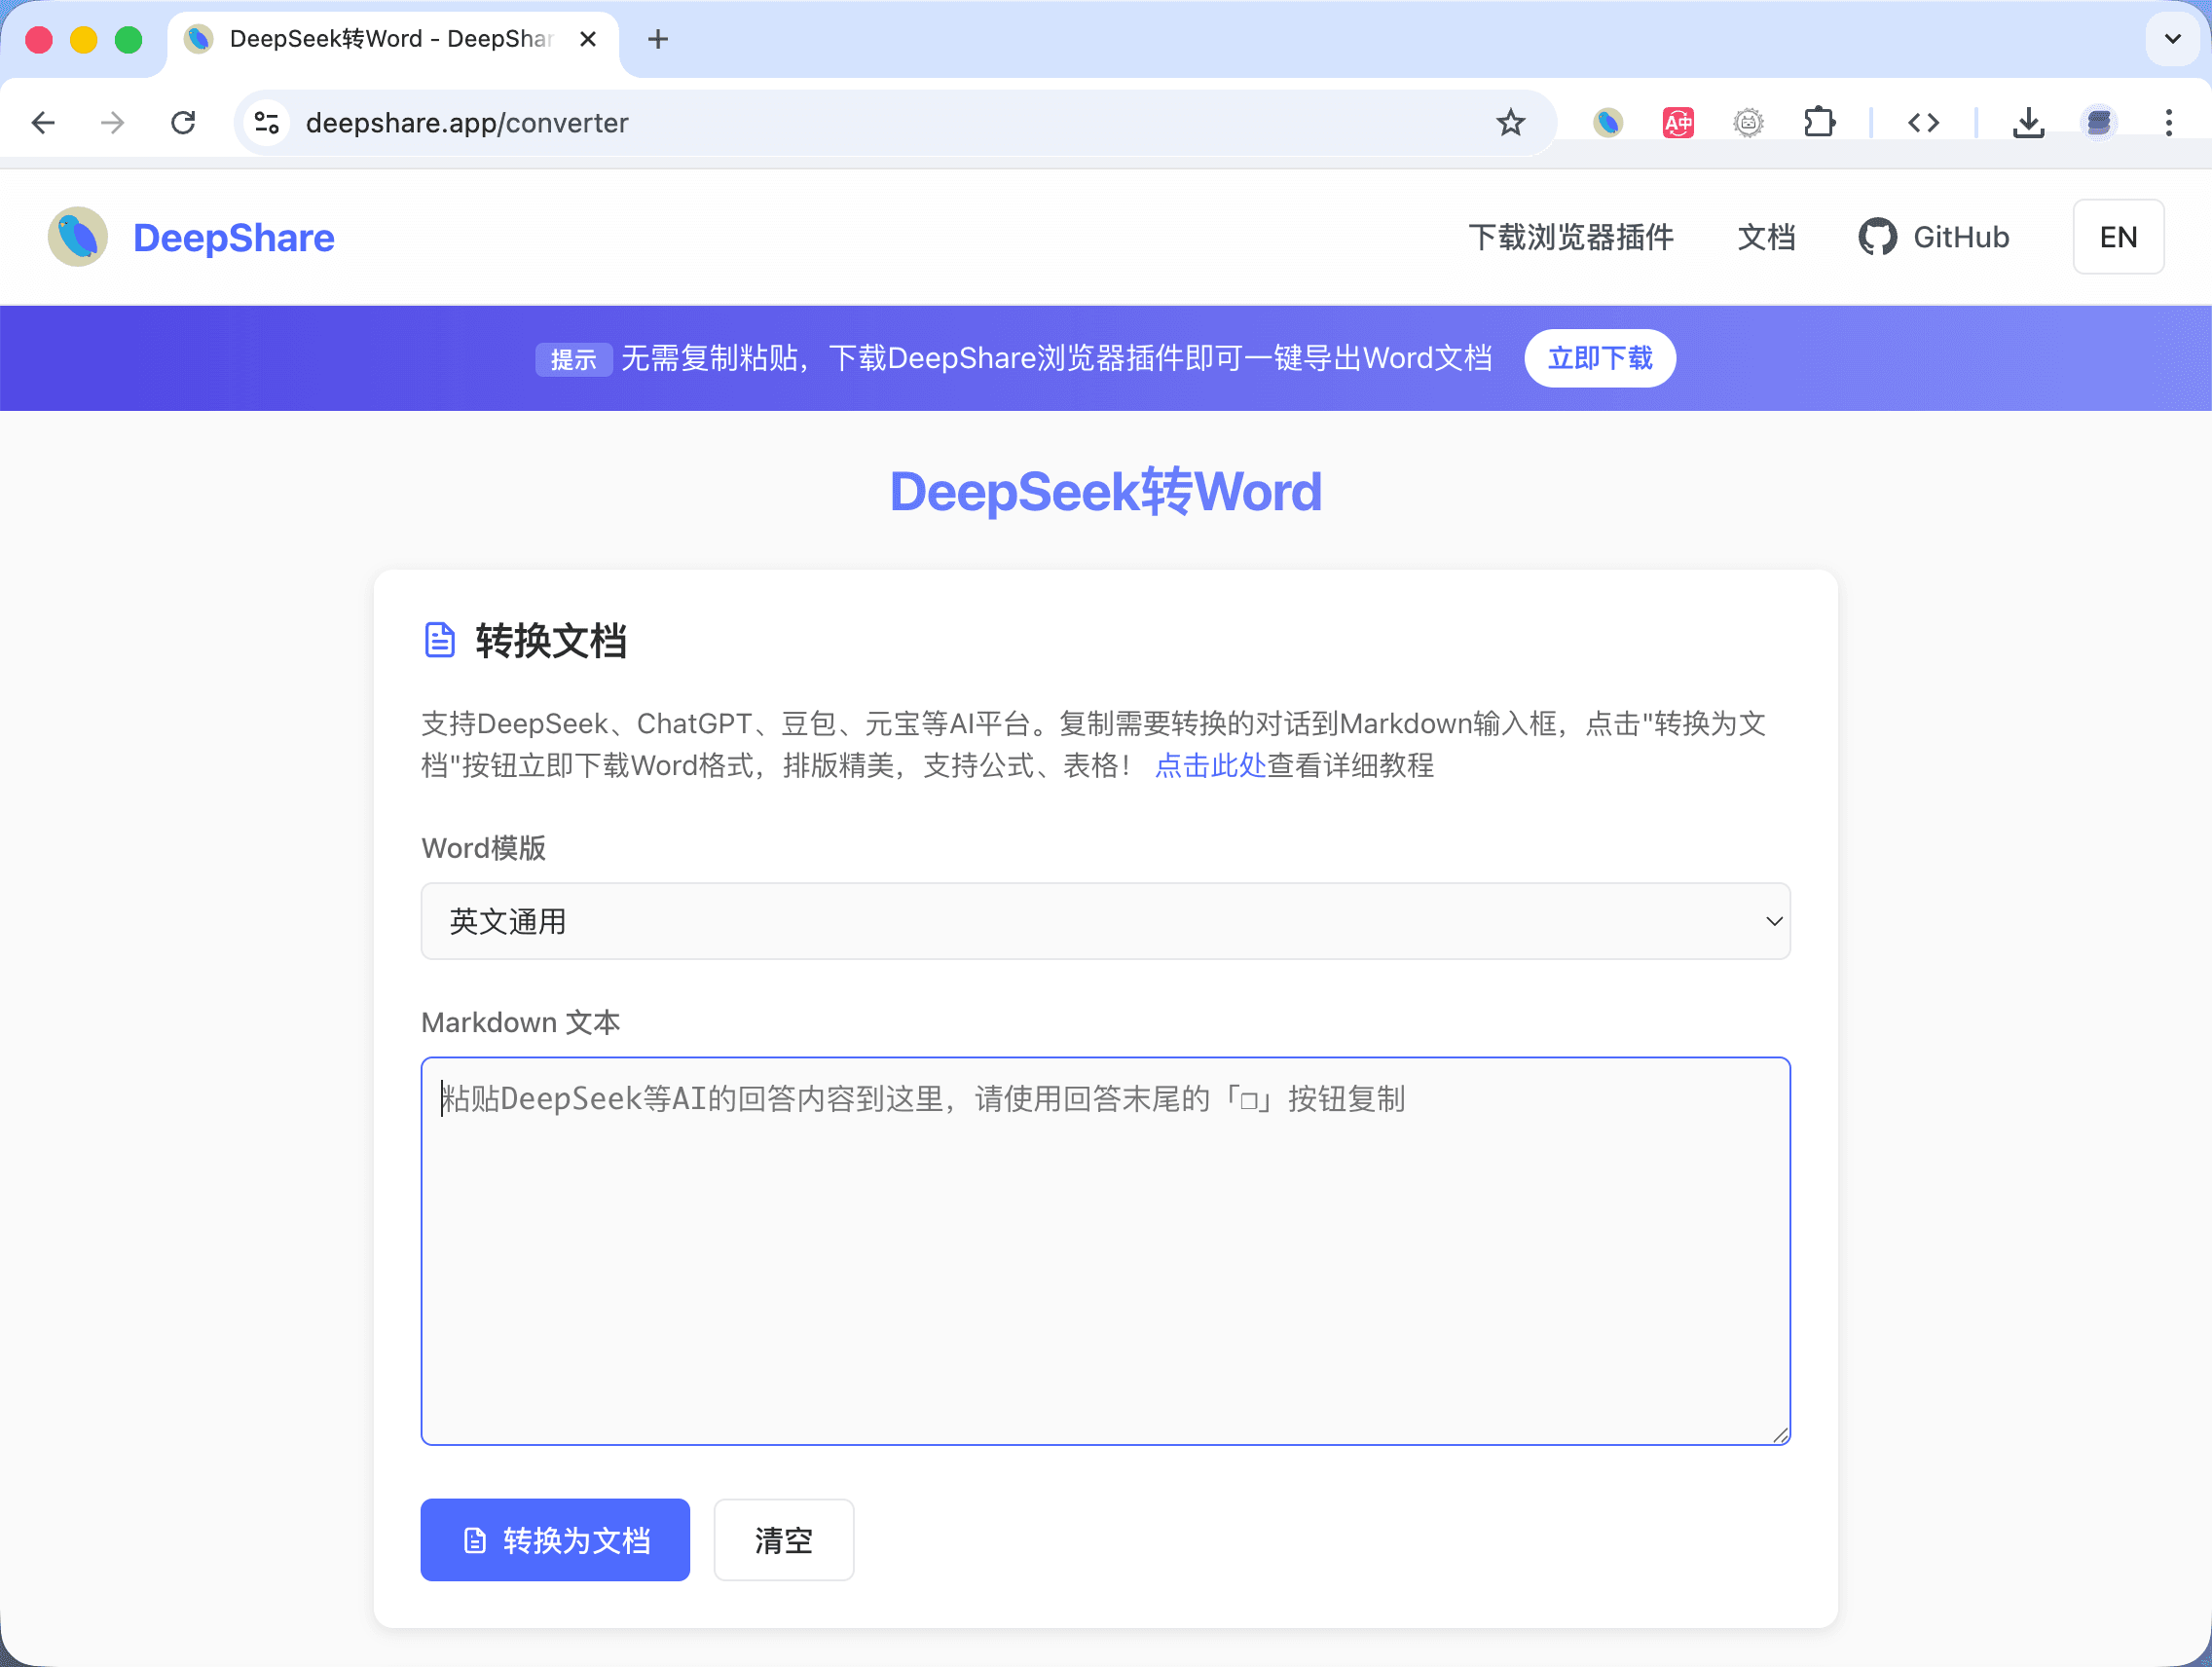Bookmark this page with the star icon
Screen dimensions: 2212x1667
[x=1511, y=122]
